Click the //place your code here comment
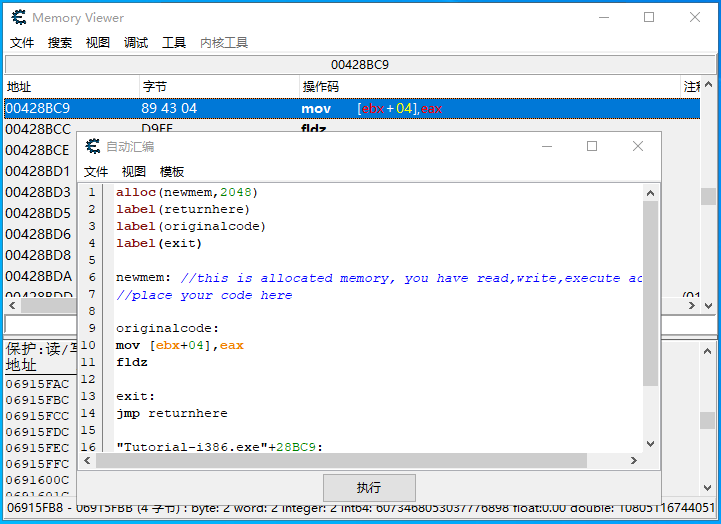This screenshot has width=721, height=524. [x=204, y=295]
